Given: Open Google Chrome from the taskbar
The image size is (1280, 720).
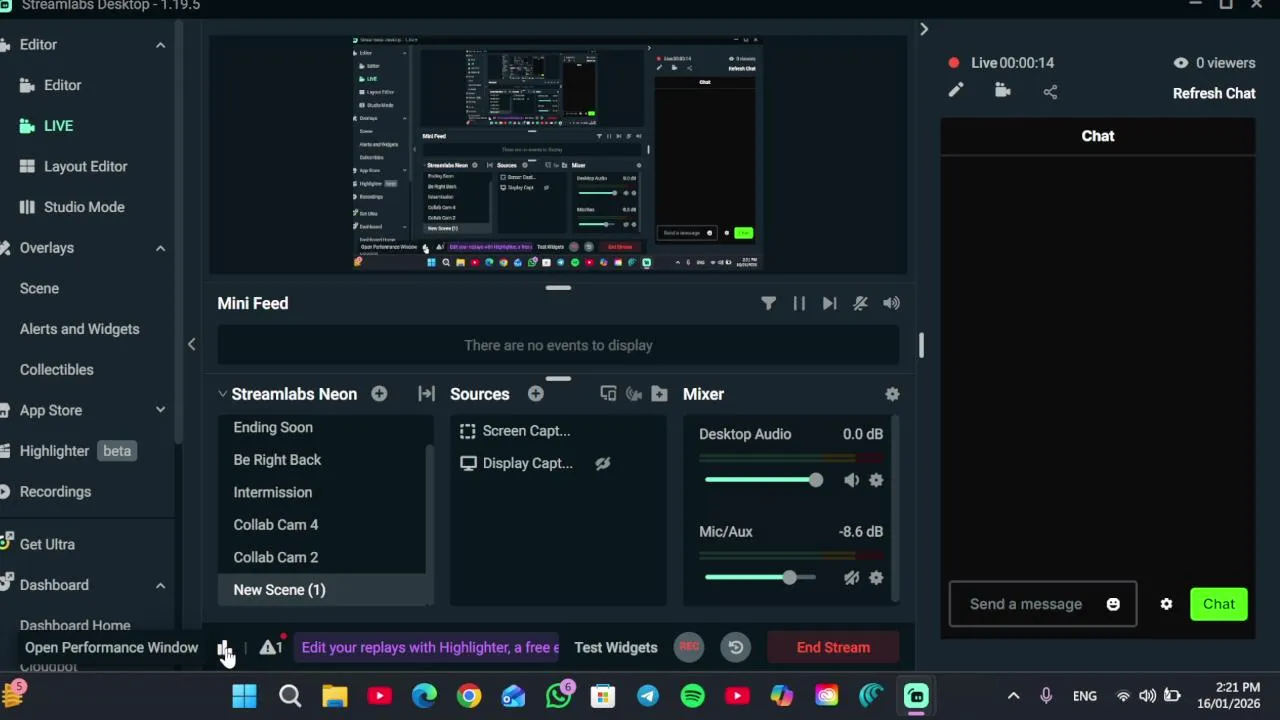Looking at the screenshot, I should [x=469, y=696].
